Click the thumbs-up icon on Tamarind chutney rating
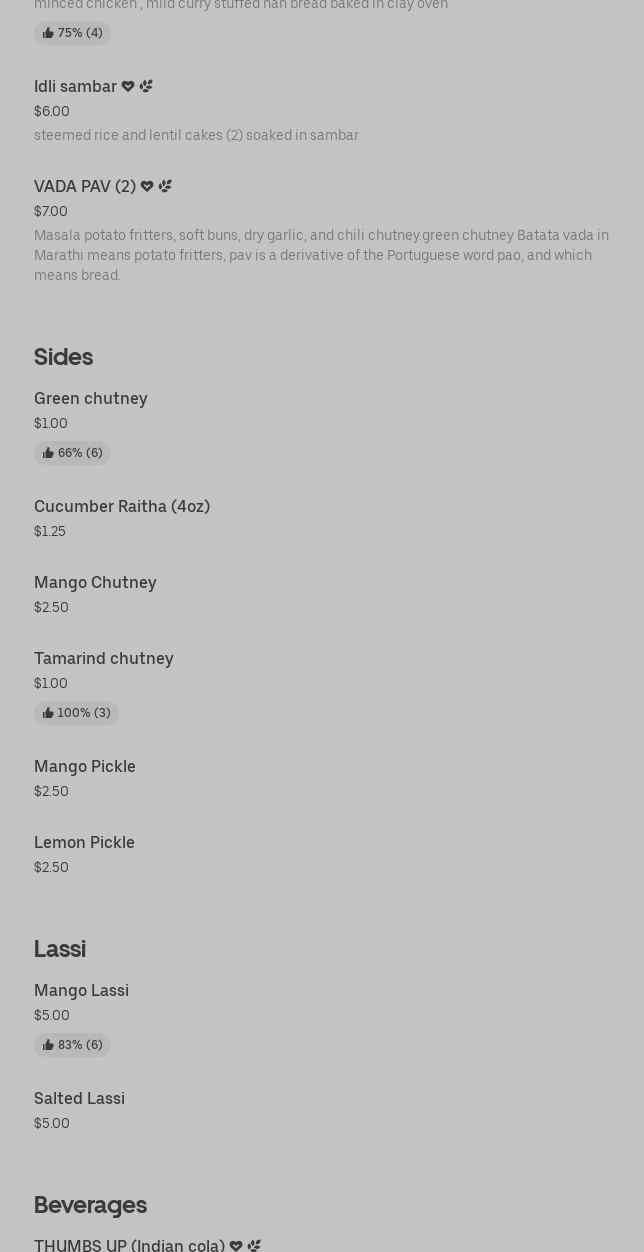This screenshot has width=644, height=1252. (48, 713)
